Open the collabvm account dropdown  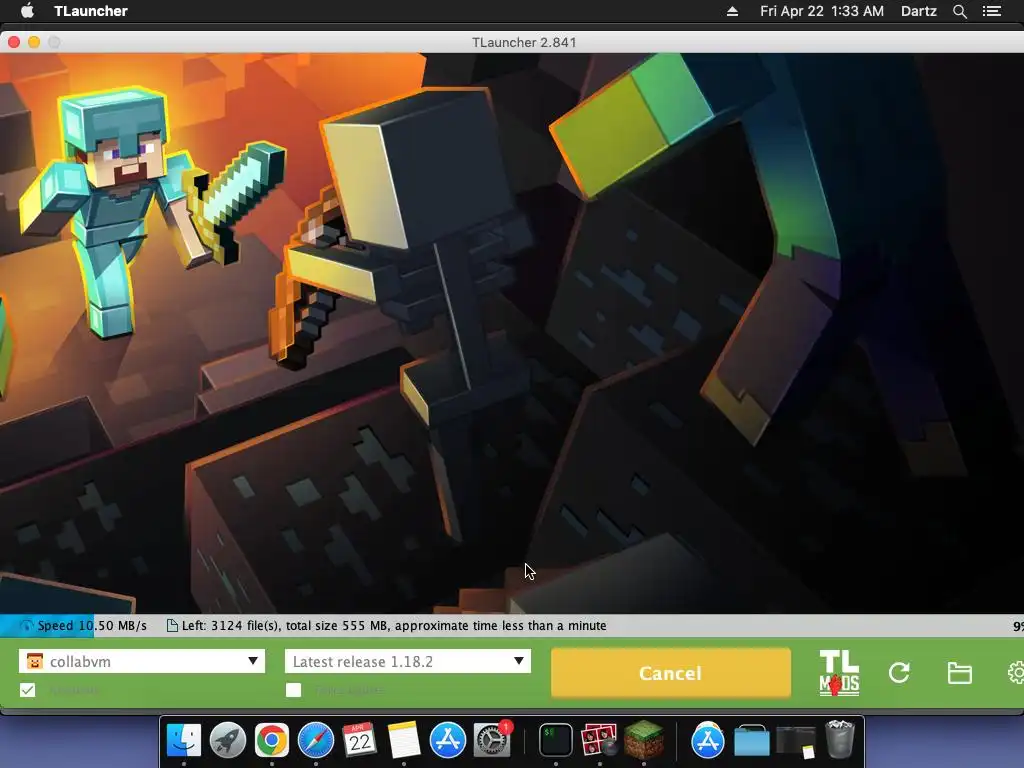tap(142, 661)
